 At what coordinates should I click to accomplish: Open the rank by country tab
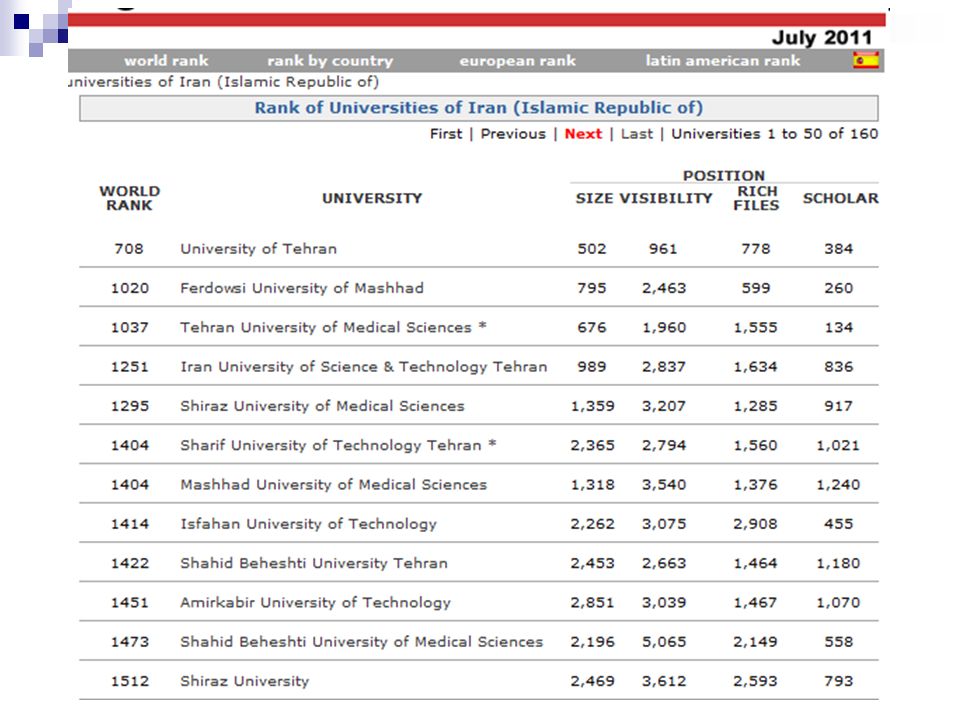330,61
